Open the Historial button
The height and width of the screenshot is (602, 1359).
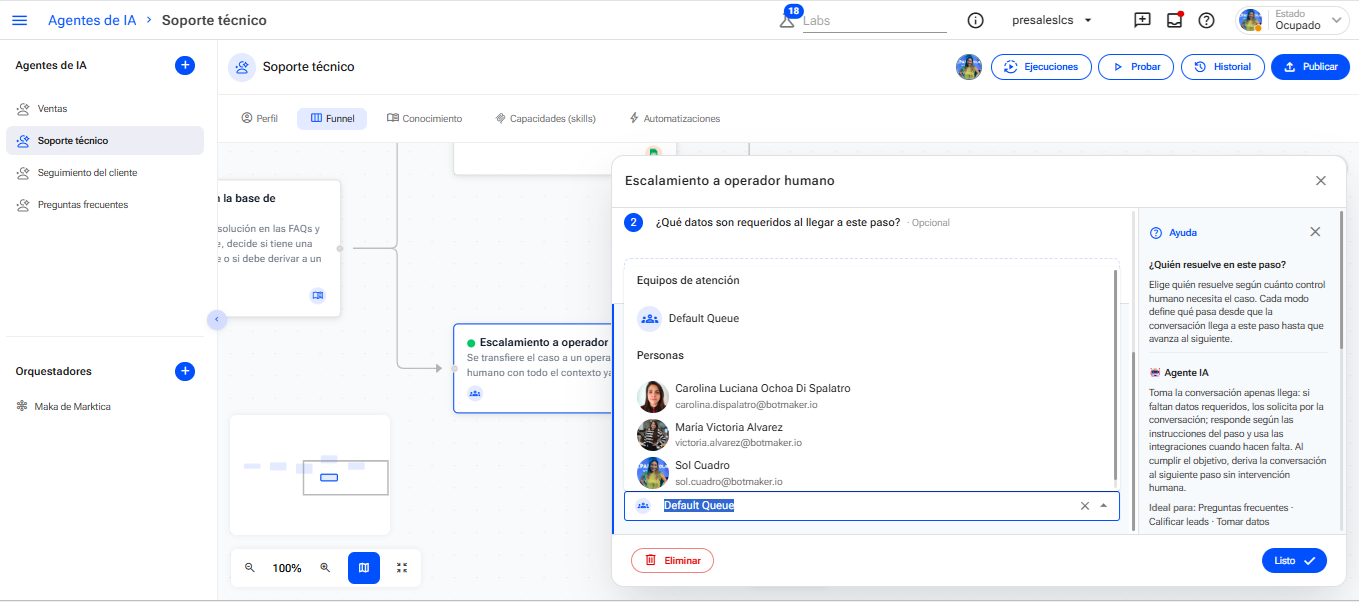1222,67
